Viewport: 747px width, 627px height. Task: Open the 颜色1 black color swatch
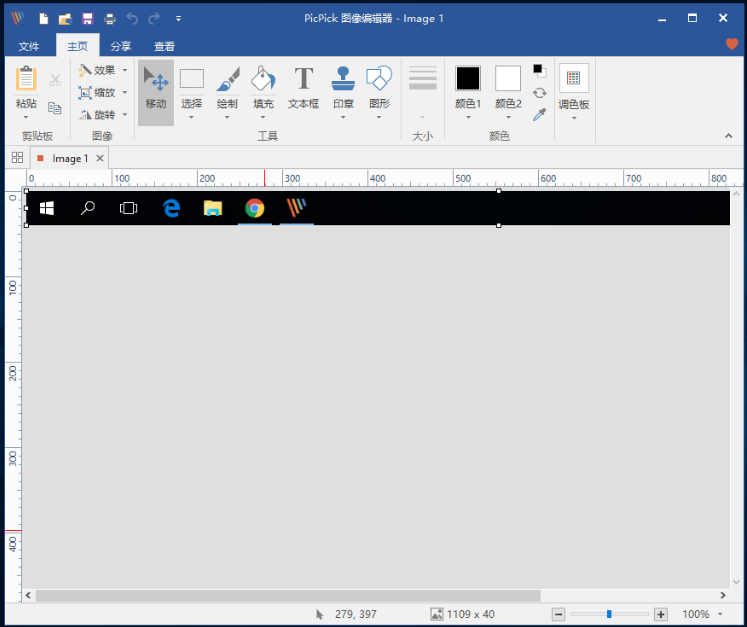[x=468, y=78]
